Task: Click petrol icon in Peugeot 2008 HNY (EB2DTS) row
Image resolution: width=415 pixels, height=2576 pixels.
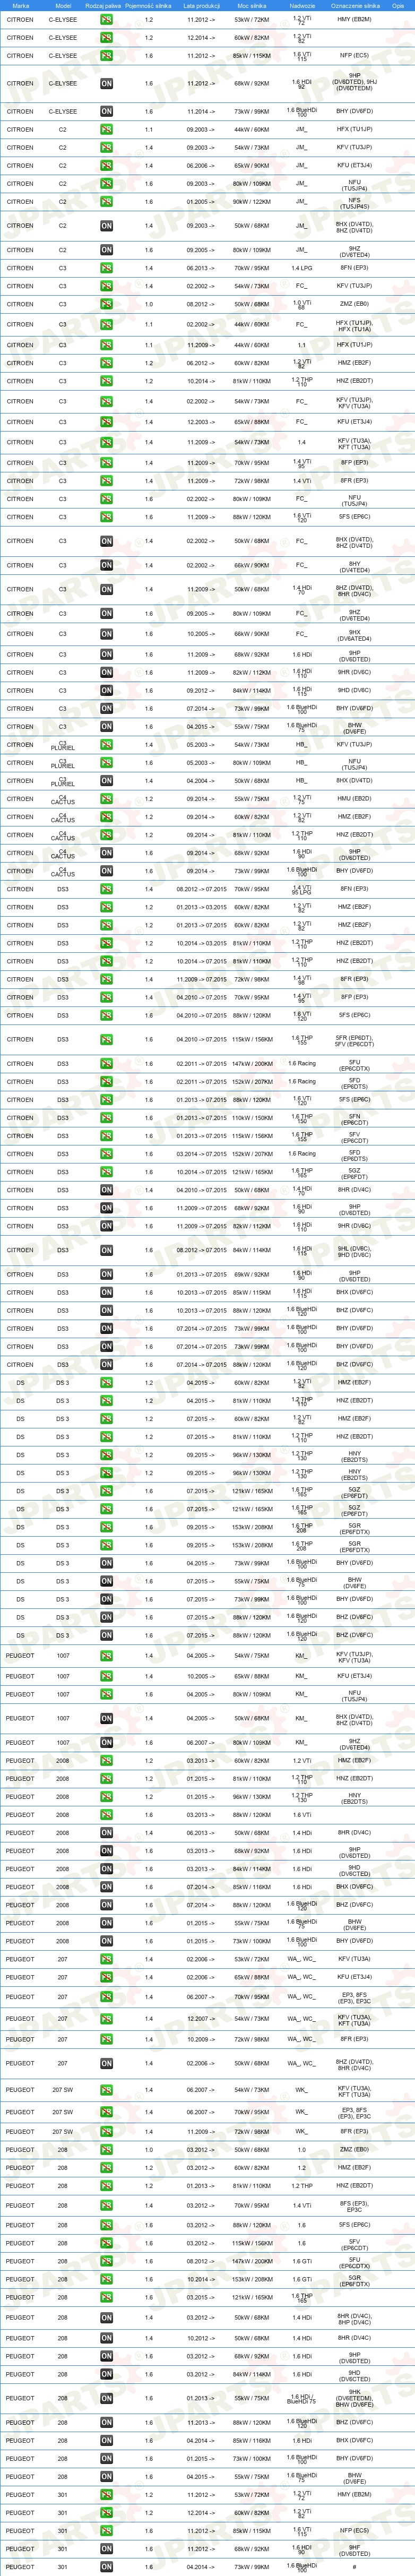Action: tap(106, 1796)
